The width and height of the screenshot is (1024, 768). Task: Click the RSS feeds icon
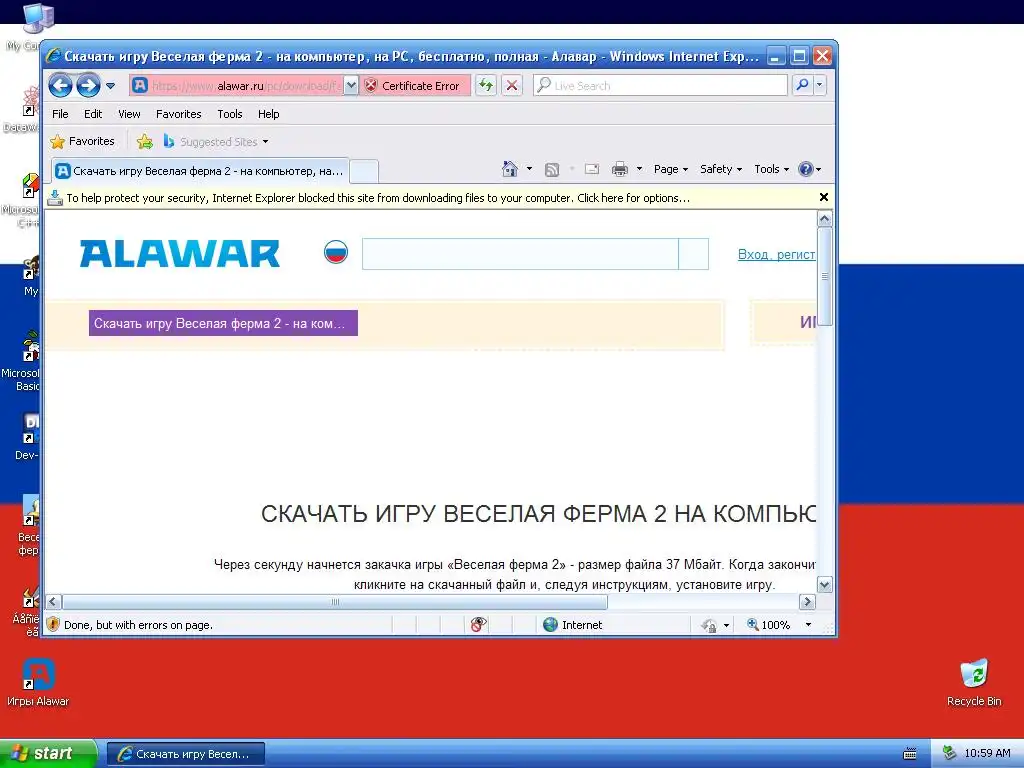(552, 170)
